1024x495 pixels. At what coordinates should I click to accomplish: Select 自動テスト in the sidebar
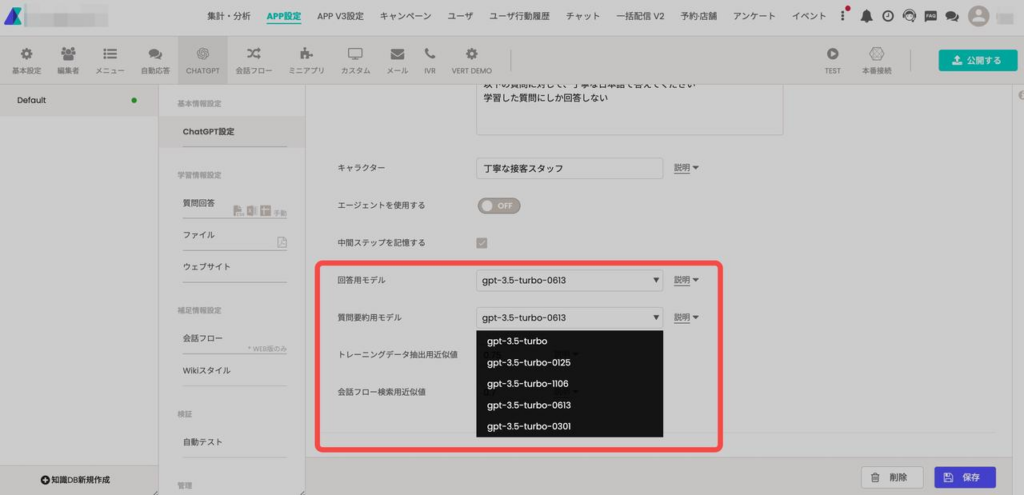point(203,441)
